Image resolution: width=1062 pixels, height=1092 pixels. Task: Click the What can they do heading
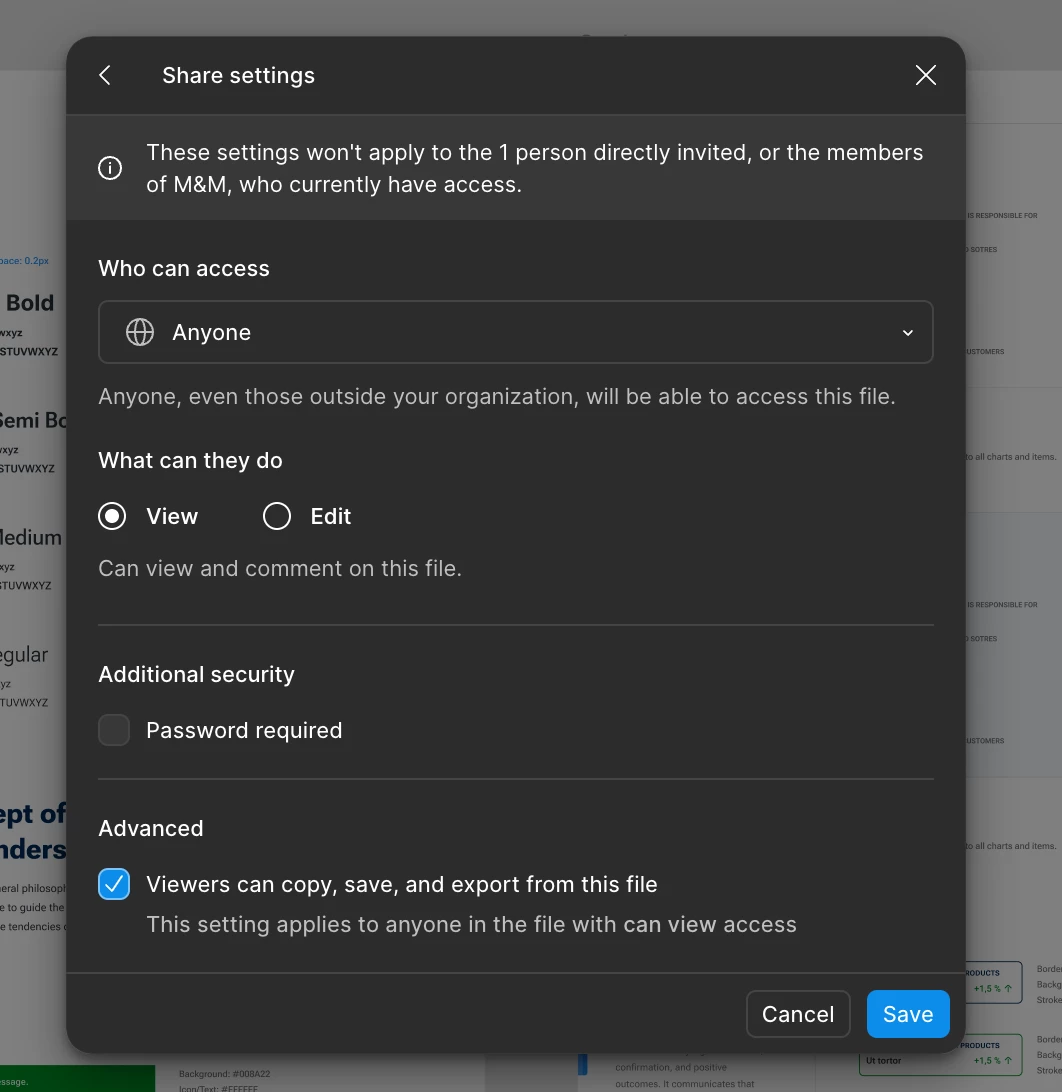tap(190, 460)
